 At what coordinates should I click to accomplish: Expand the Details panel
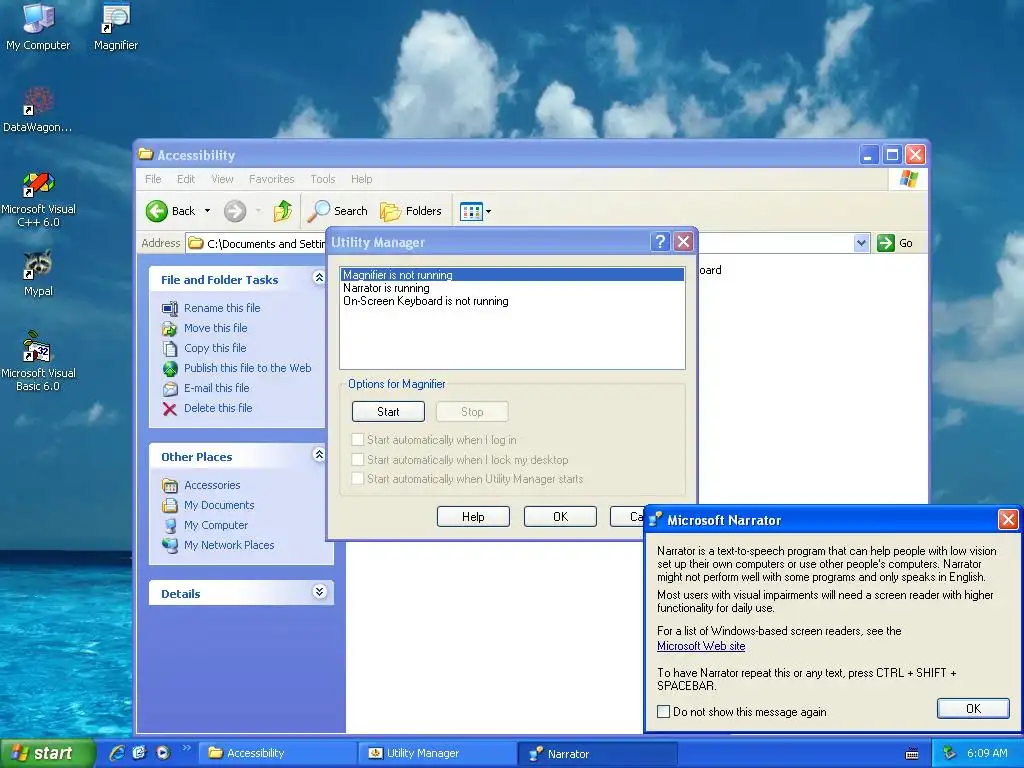tap(319, 592)
